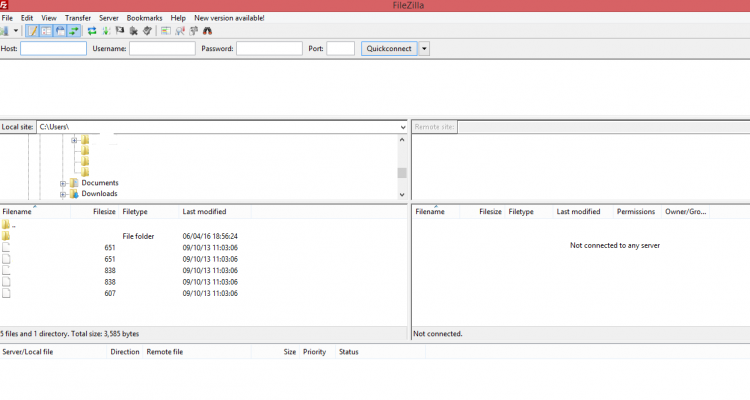This screenshot has width=750, height=400.
Task: Focus the Port input field
Action: click(x=341, y=48)
